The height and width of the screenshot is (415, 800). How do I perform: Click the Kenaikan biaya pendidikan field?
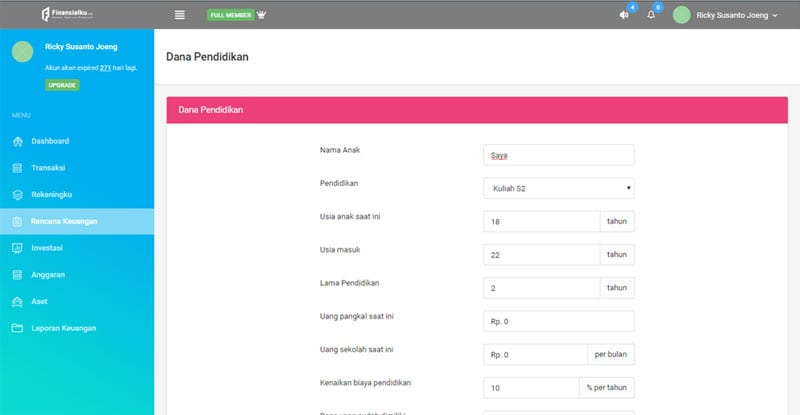click(x=530, y=387)
